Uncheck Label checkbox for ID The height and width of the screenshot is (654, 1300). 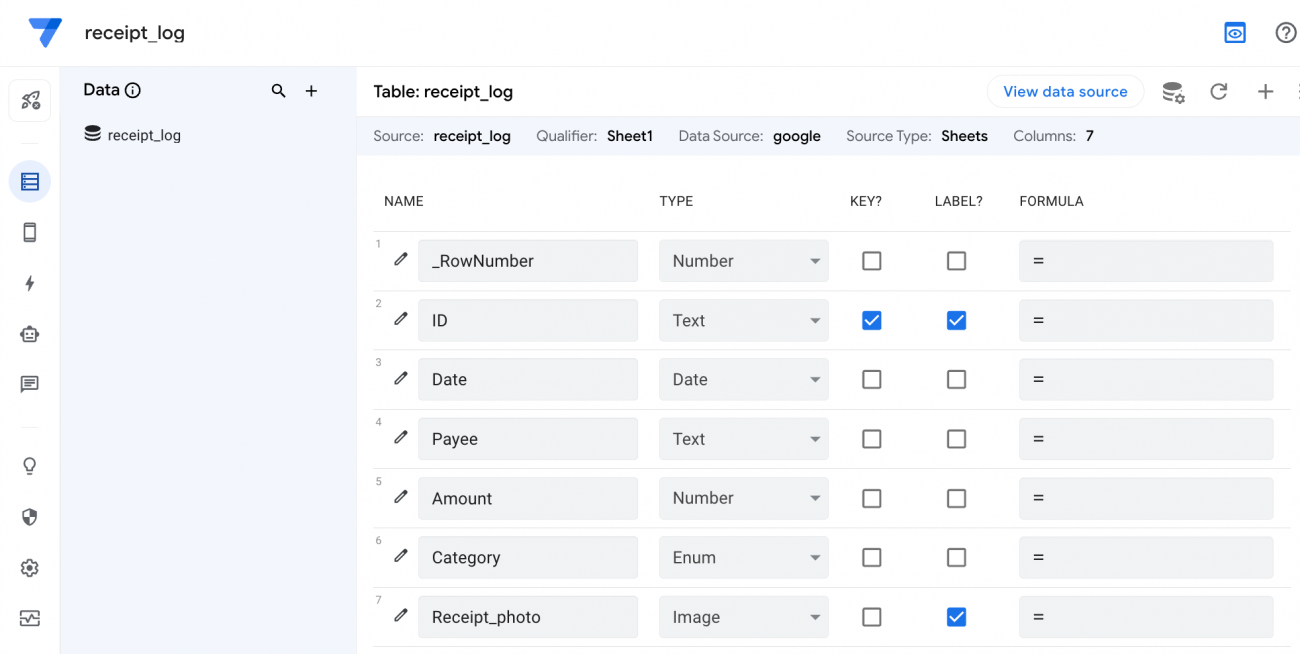[957, 320]
